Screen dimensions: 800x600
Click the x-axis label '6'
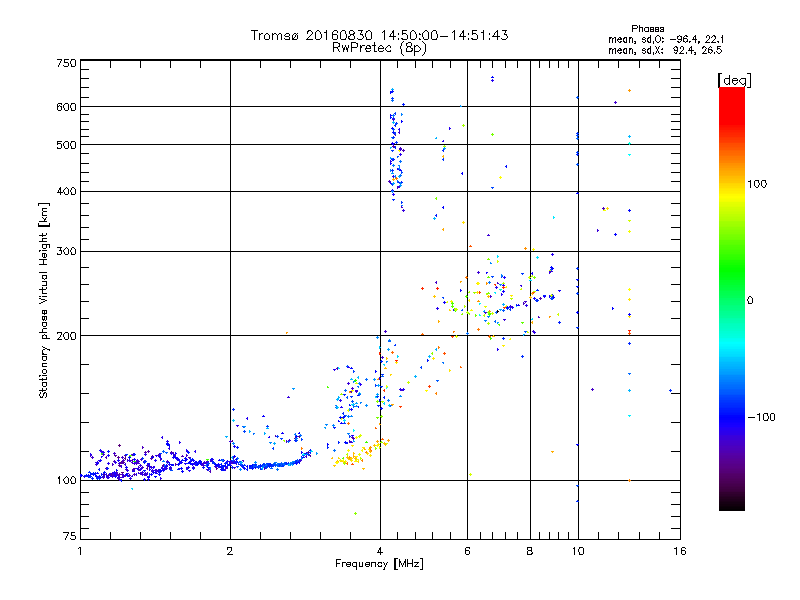click(x=467, y=551)
